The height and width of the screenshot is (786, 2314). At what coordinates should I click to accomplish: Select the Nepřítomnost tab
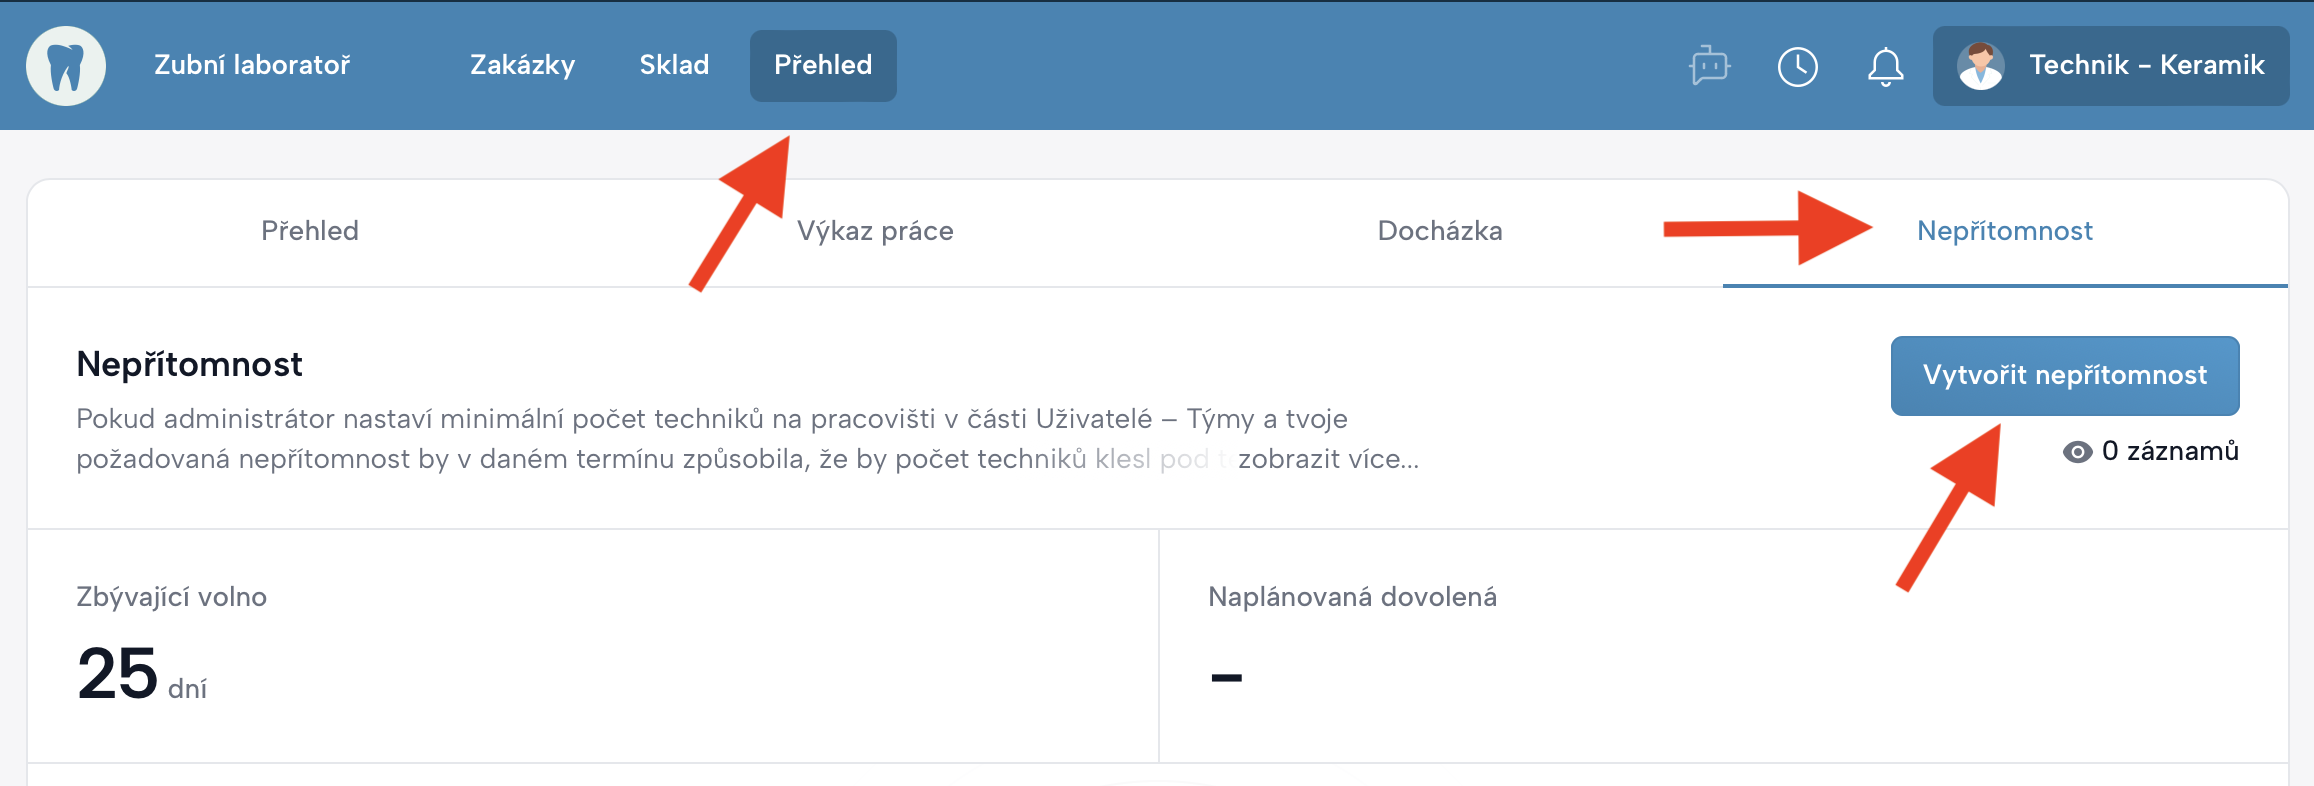(2004, 231)
